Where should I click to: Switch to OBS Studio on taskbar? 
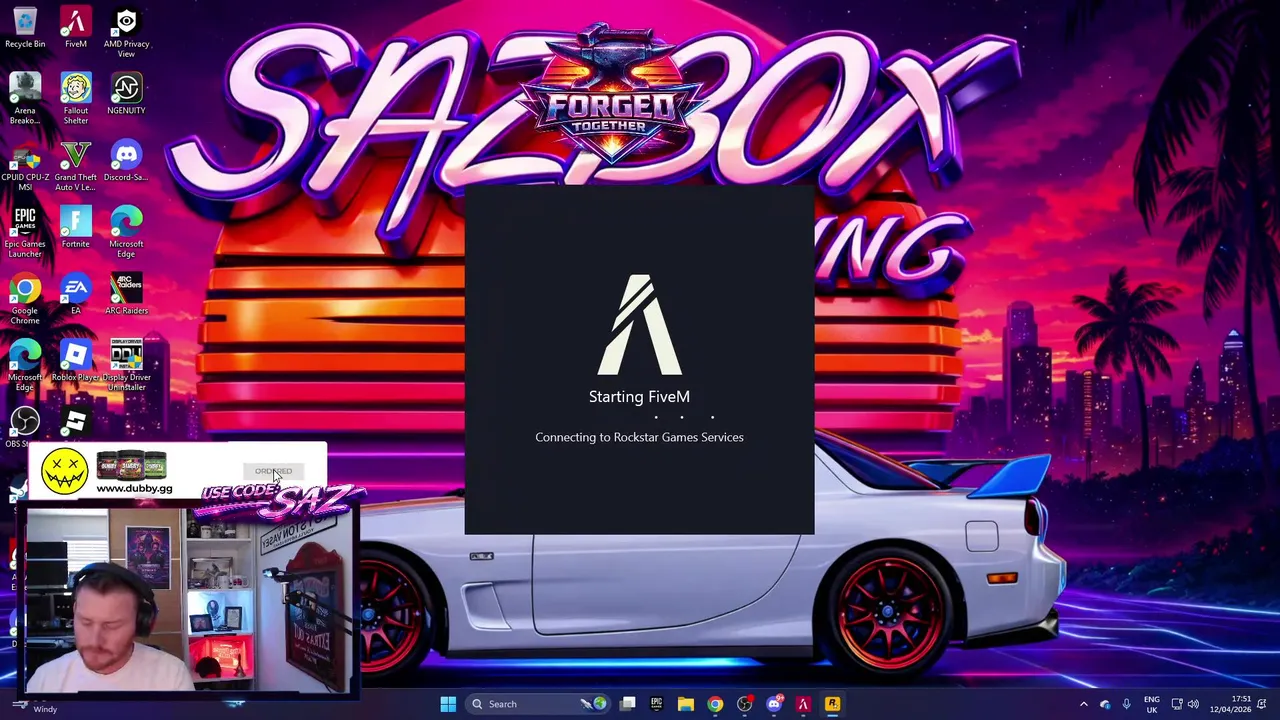click(x=744, y=704)
